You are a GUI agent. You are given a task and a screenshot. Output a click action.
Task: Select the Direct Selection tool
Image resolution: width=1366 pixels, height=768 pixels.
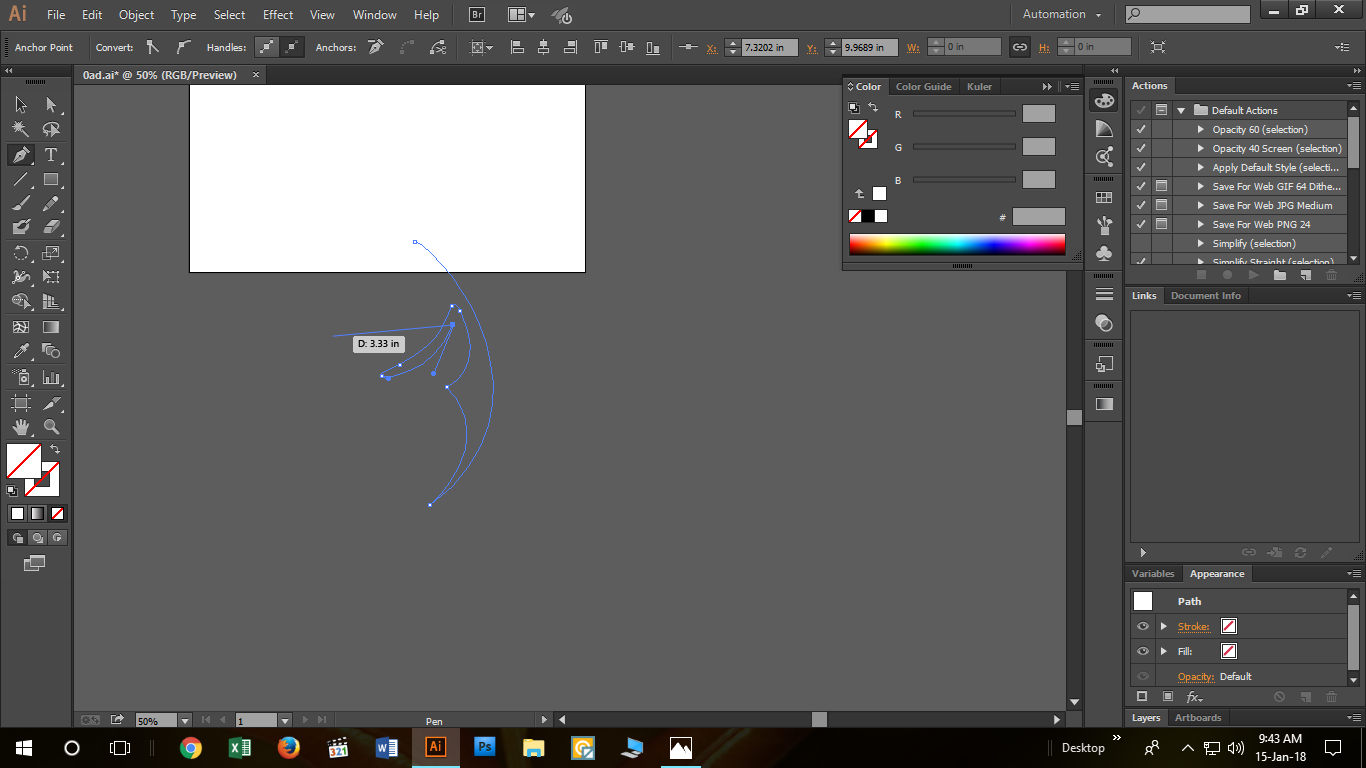(x=51, y=105)
